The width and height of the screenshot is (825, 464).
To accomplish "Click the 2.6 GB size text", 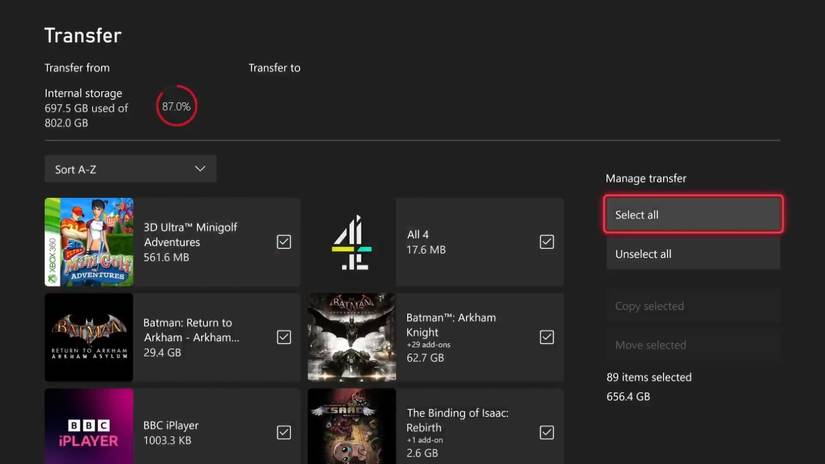I will (422, 453).
